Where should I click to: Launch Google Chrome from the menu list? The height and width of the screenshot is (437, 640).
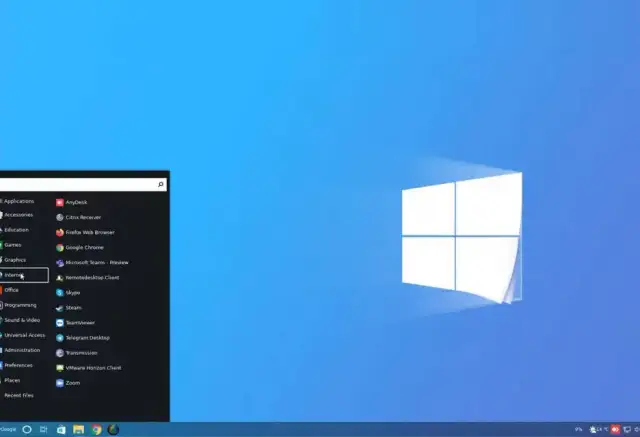coord(80,248)
